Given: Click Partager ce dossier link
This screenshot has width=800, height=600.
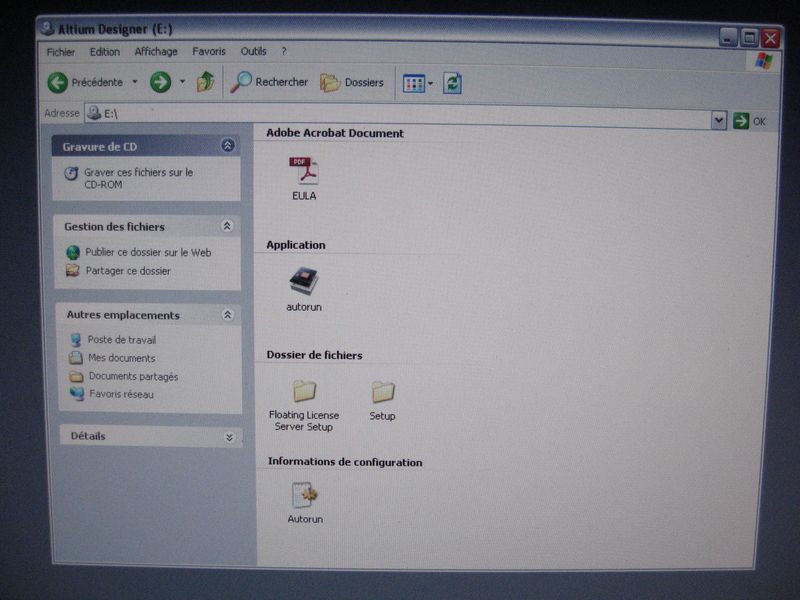Looking at the screenshot, I should coord(128,271).
